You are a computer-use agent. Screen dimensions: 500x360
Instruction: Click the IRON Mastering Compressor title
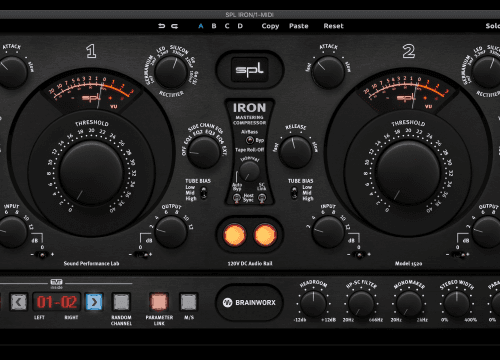tap(250, 113)
